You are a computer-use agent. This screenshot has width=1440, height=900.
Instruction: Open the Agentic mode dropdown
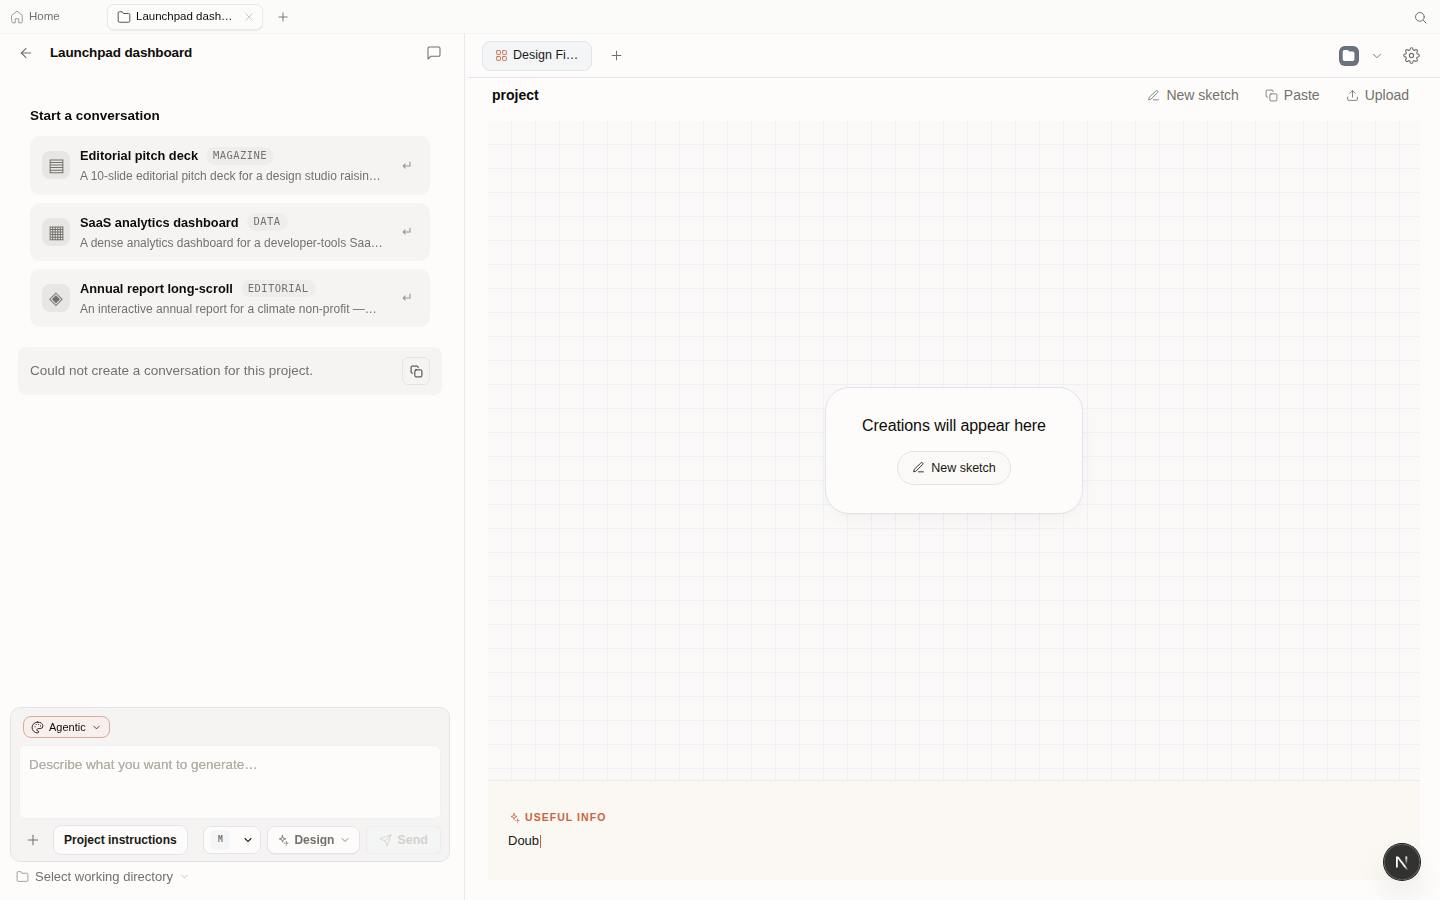(66, 727)
